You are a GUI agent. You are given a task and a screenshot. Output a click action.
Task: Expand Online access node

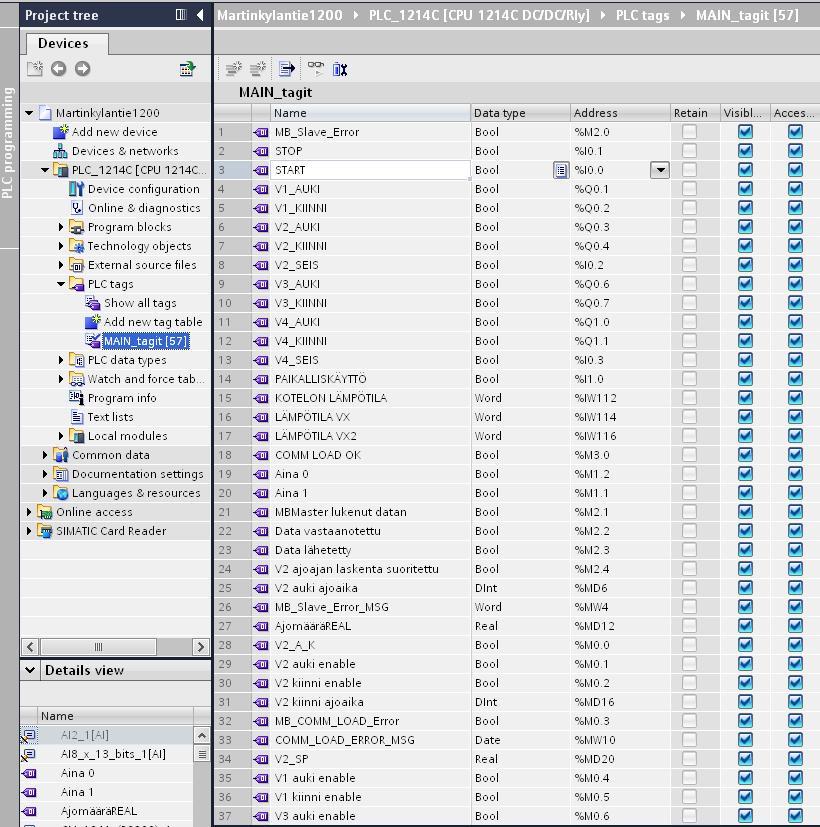[29, 512]
